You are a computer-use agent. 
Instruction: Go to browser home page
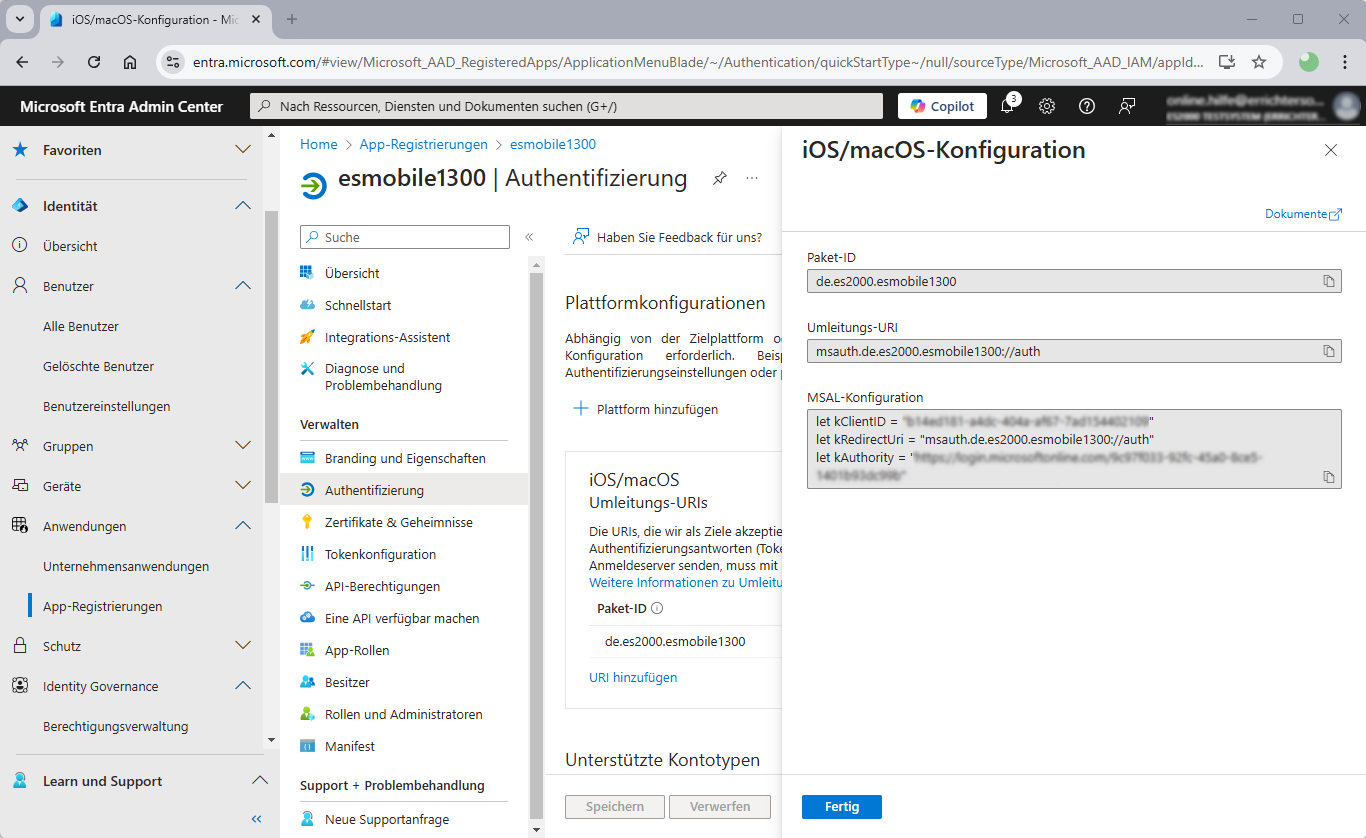tap(130, 62)
